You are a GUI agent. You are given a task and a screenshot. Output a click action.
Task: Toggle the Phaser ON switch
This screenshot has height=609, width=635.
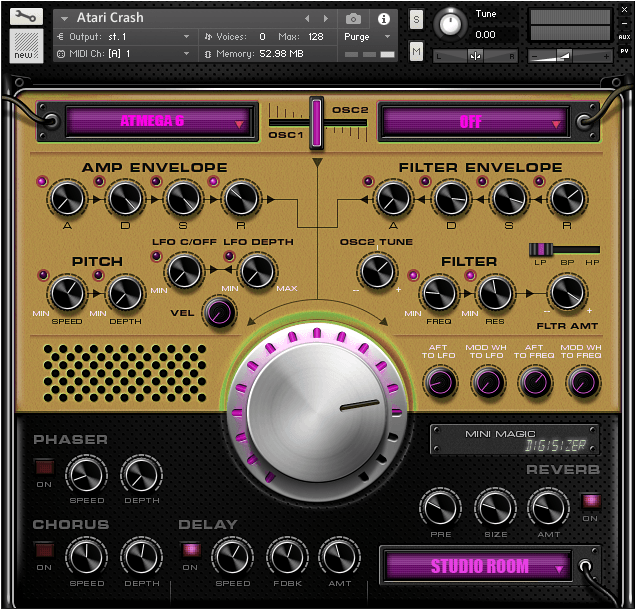[x=44, y=468]
